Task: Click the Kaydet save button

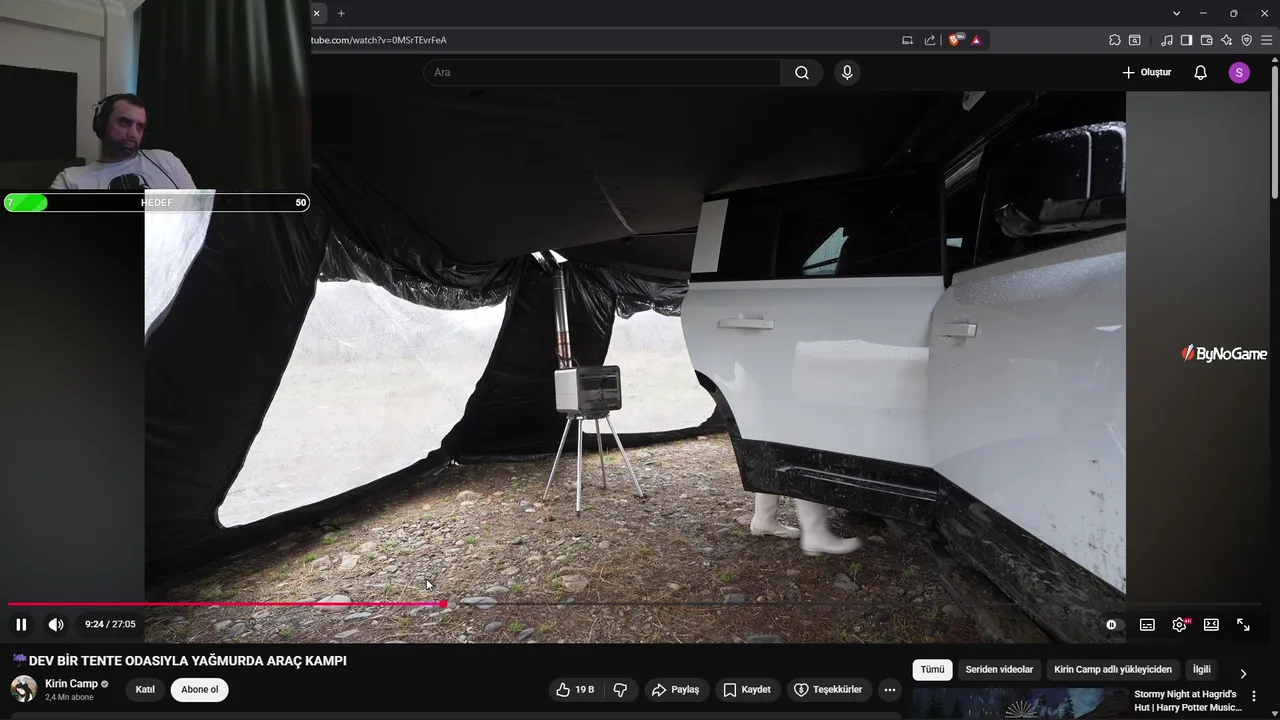Action: 747,689
